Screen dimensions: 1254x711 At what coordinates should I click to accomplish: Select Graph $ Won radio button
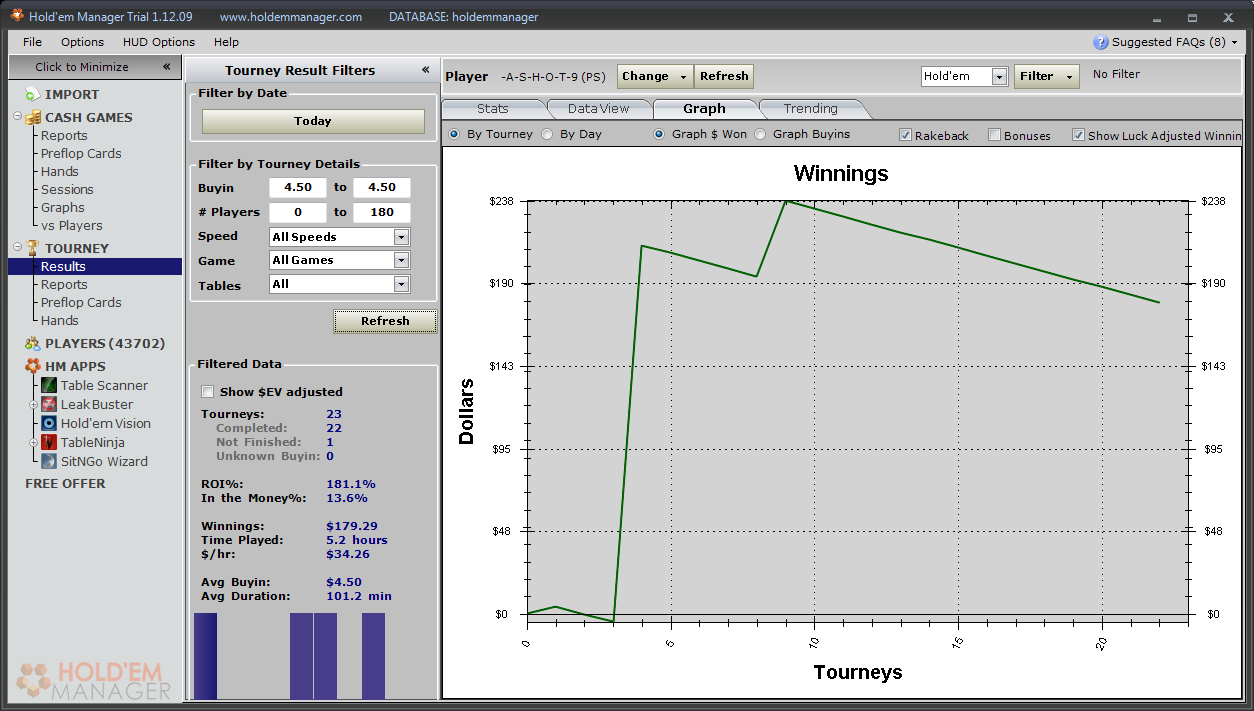click(660, 134)
